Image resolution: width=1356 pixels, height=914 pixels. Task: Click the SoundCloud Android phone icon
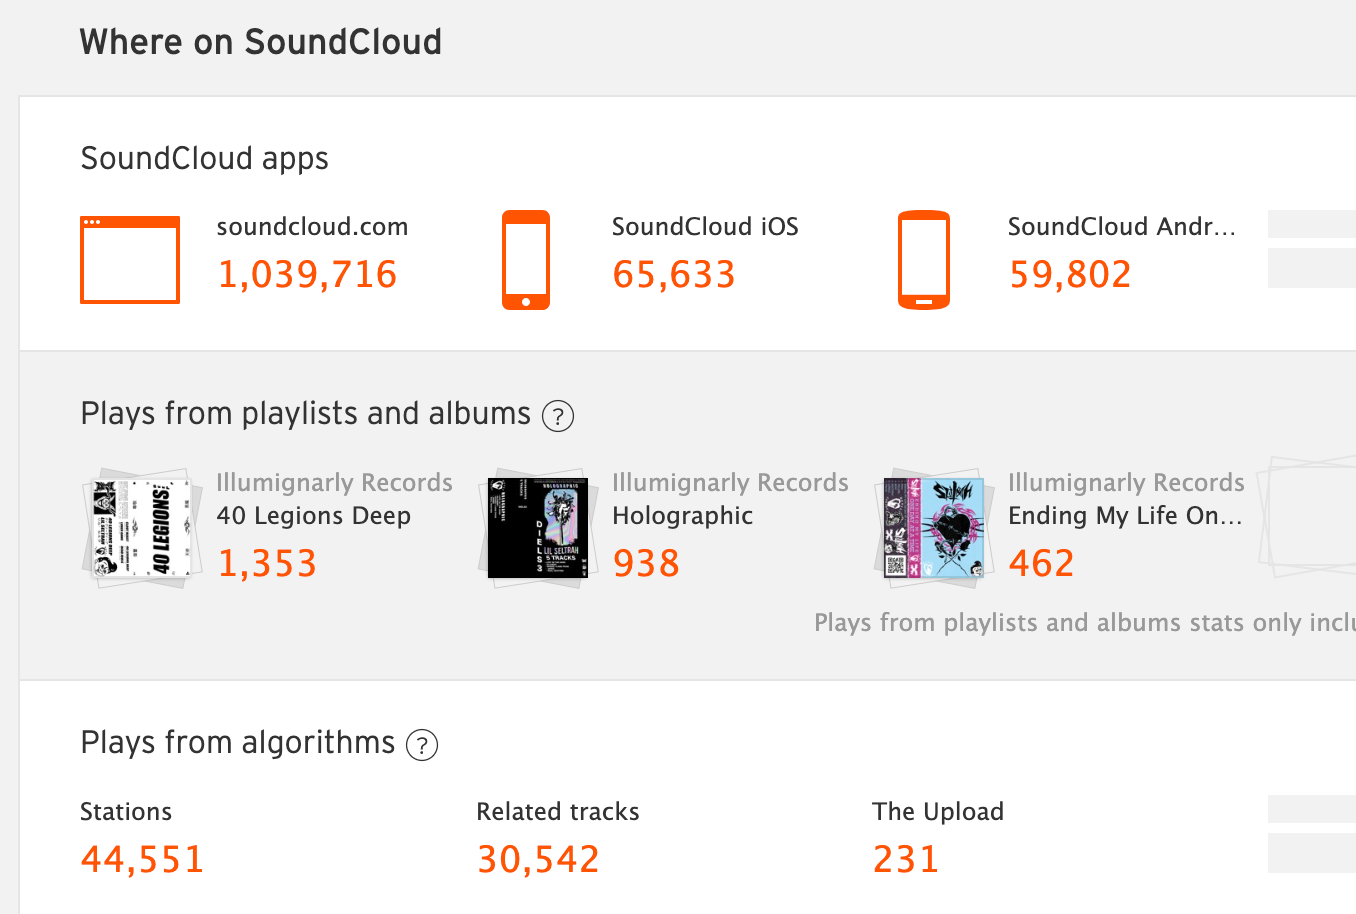point(923,260)
